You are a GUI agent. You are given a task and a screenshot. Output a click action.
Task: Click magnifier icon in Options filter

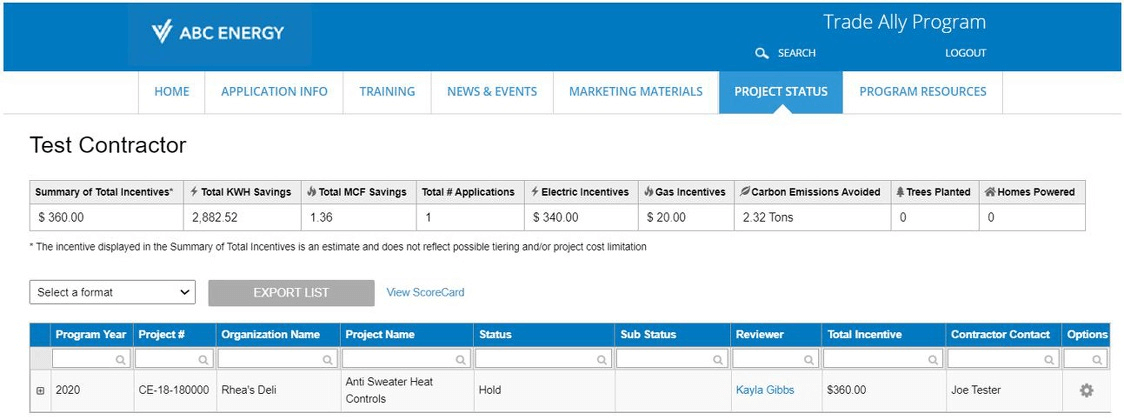point(1097,359)
